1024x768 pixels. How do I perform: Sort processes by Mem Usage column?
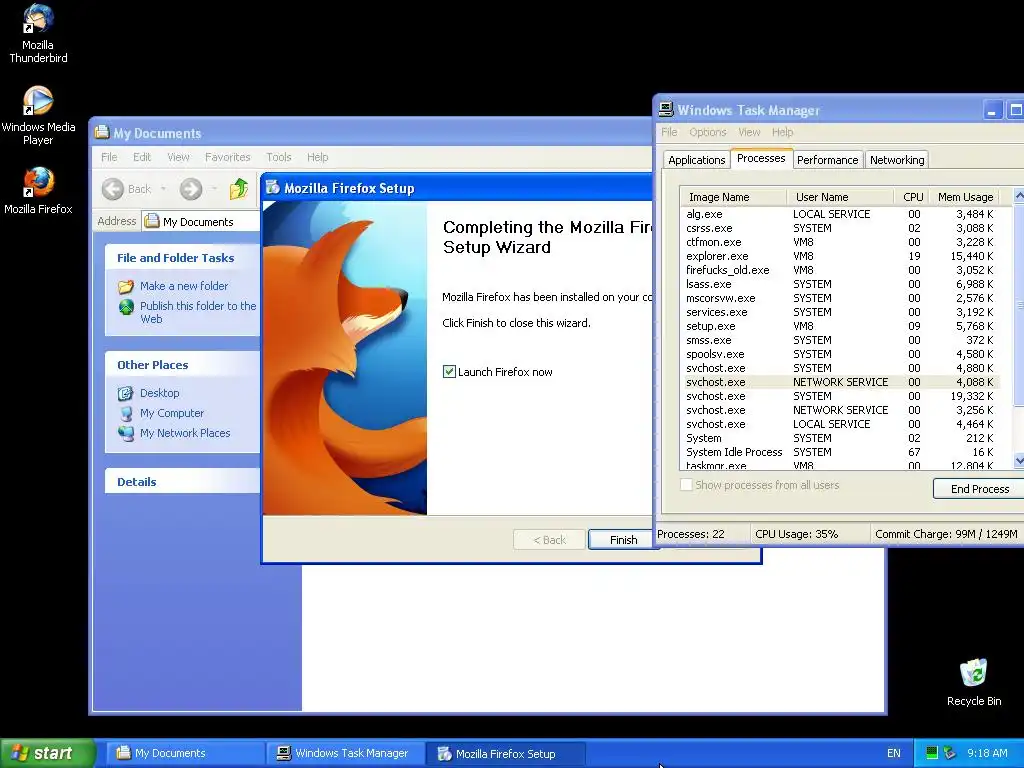tap(965, 197)
